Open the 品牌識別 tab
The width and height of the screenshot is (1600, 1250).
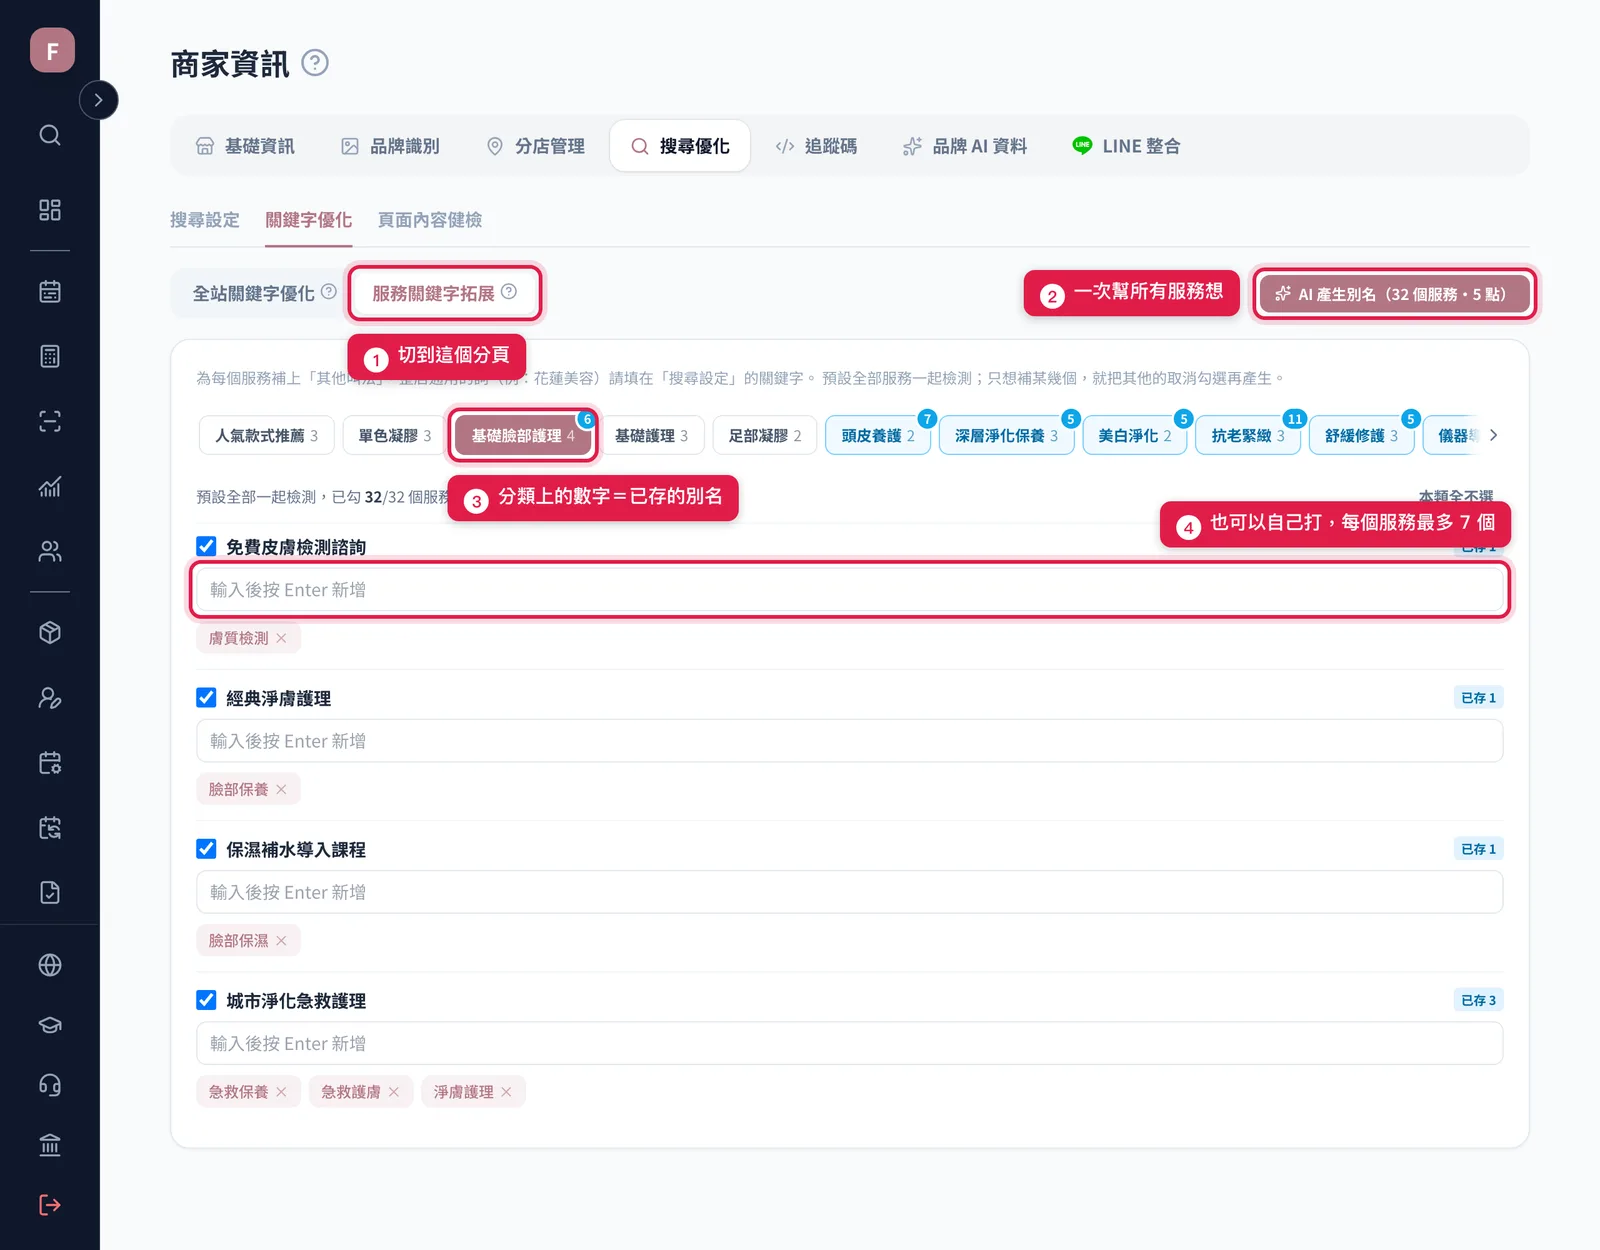(391, 146)
